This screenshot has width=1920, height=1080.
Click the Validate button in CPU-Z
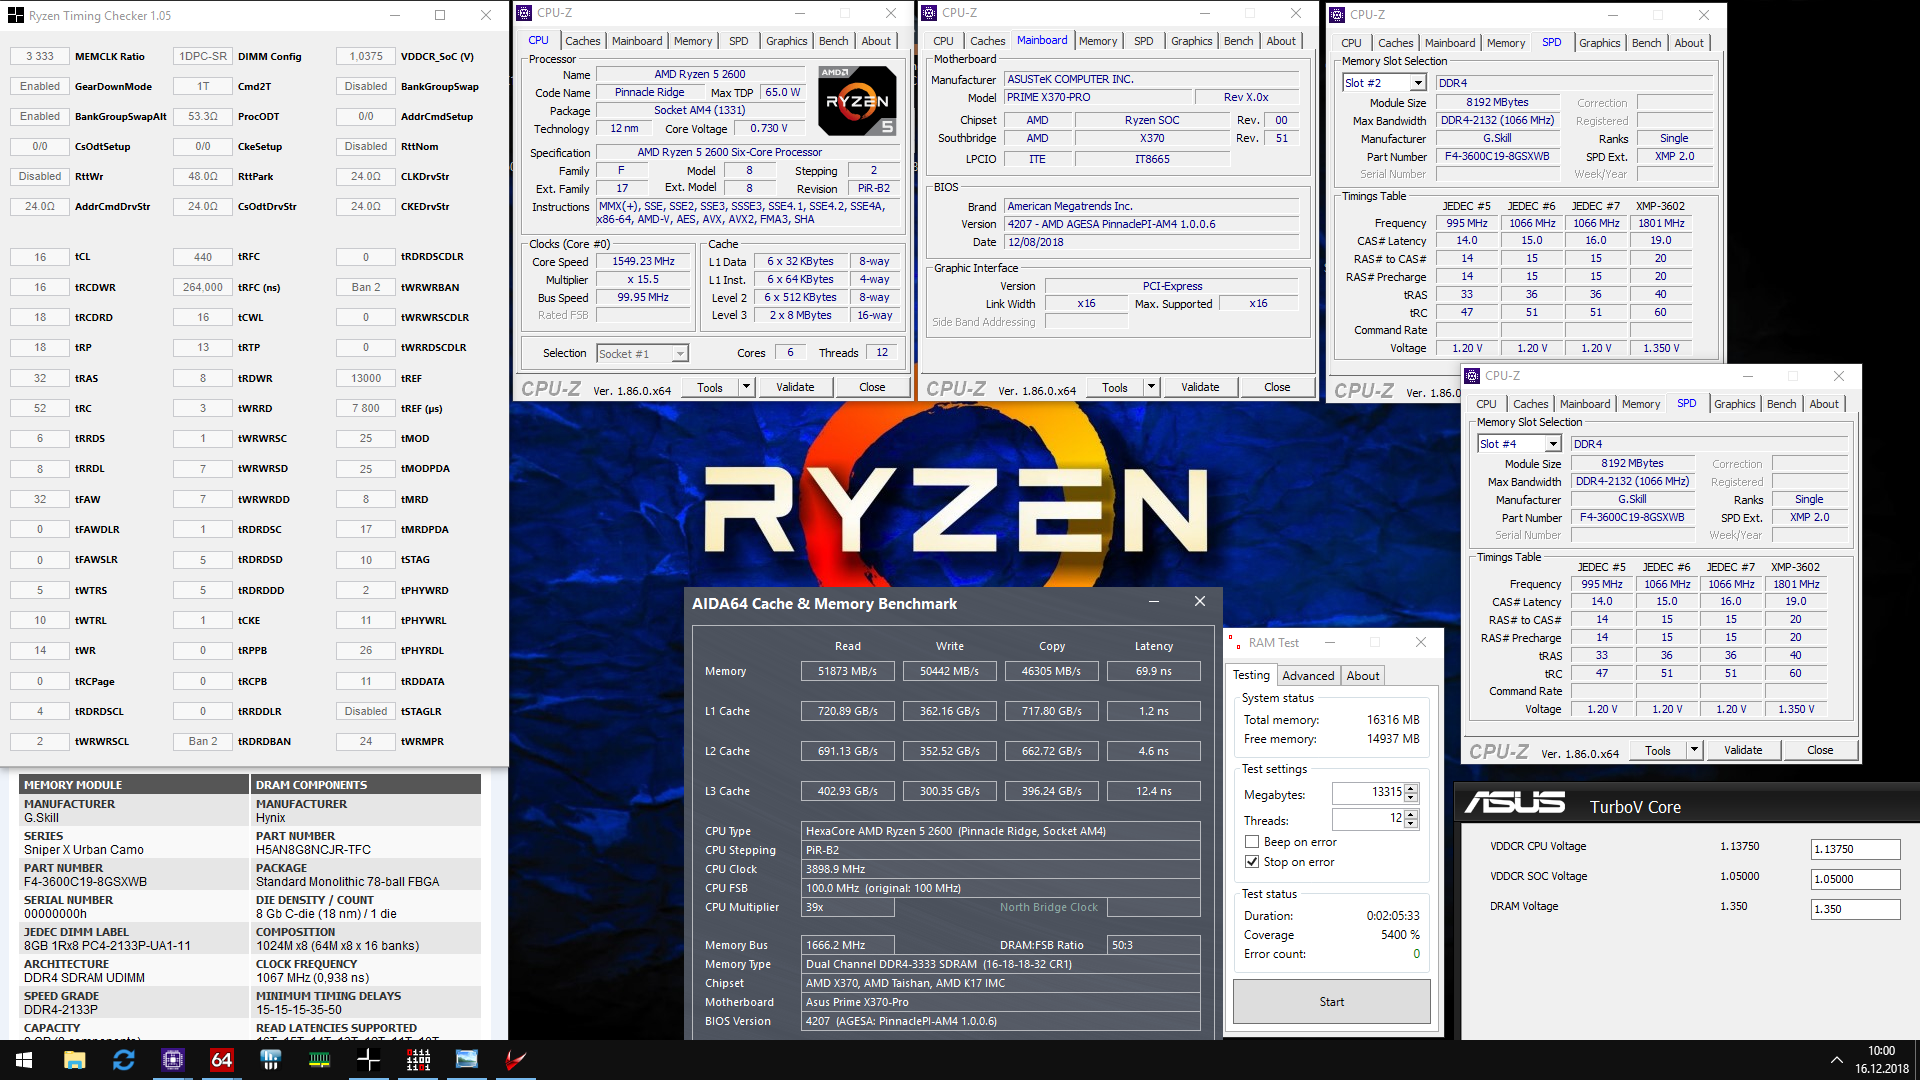point(795,386)
